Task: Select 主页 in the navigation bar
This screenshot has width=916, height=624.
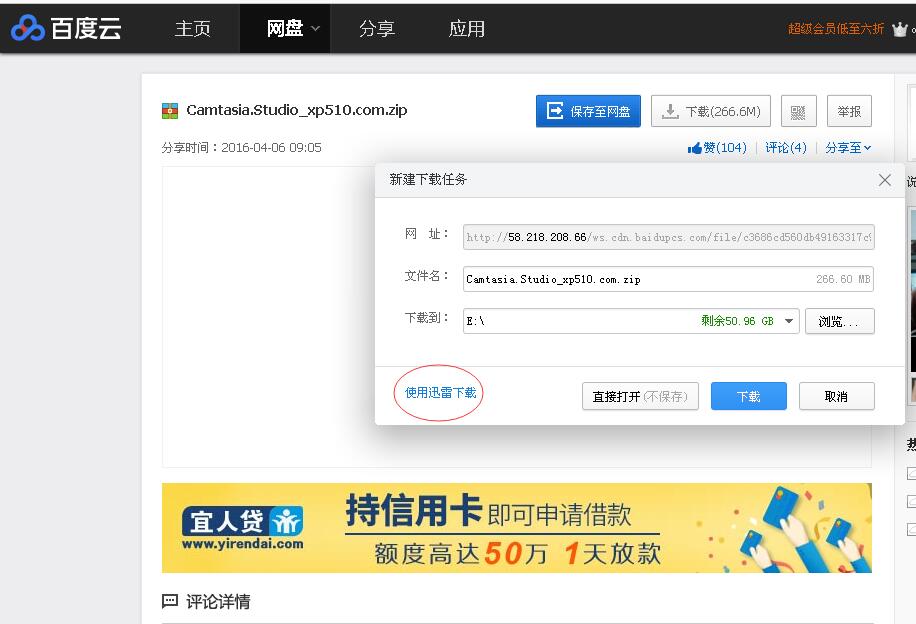Action: [x=192, y=29]
